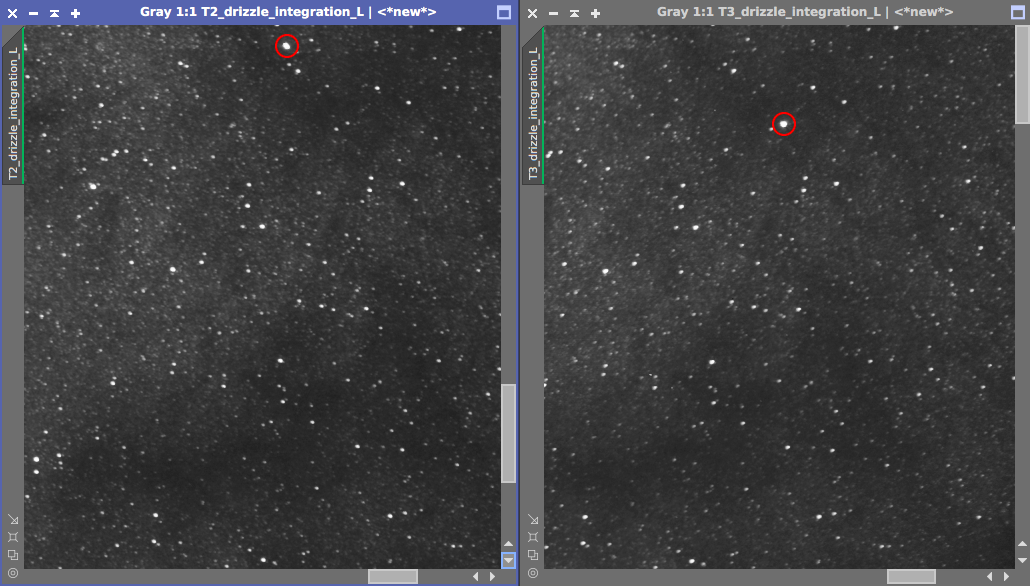
Task: Click fit-view icon in T3 window corner
Action: [x=533, y=537]
